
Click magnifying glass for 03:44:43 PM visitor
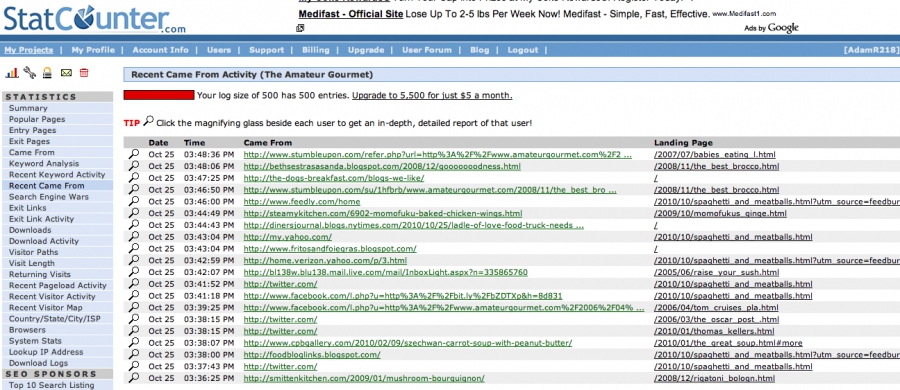[134, 225]
